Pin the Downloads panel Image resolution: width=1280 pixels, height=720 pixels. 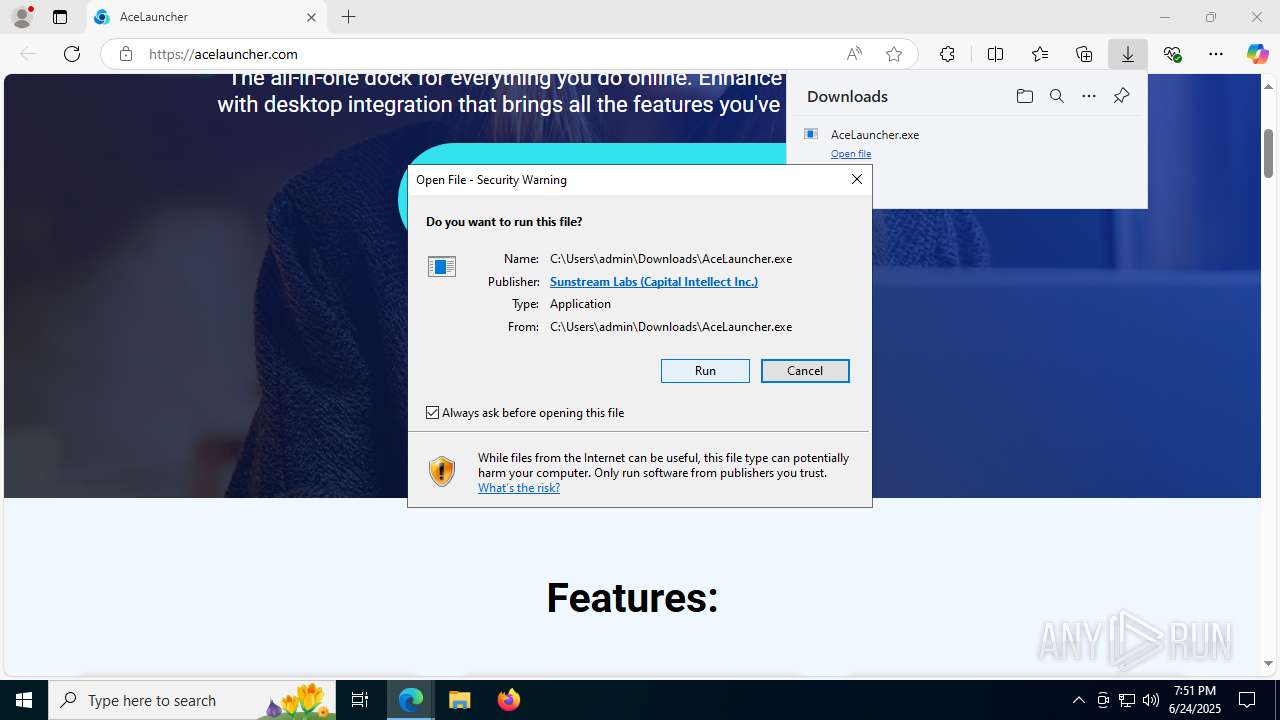[x=1121, y=96]
